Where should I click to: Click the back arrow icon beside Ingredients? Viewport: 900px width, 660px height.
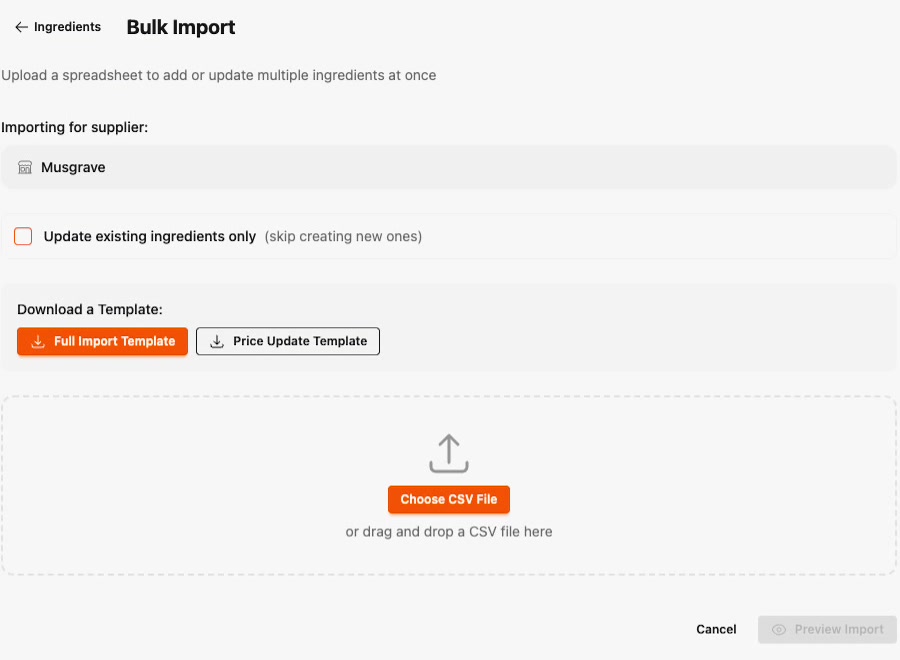pos(22,27)
